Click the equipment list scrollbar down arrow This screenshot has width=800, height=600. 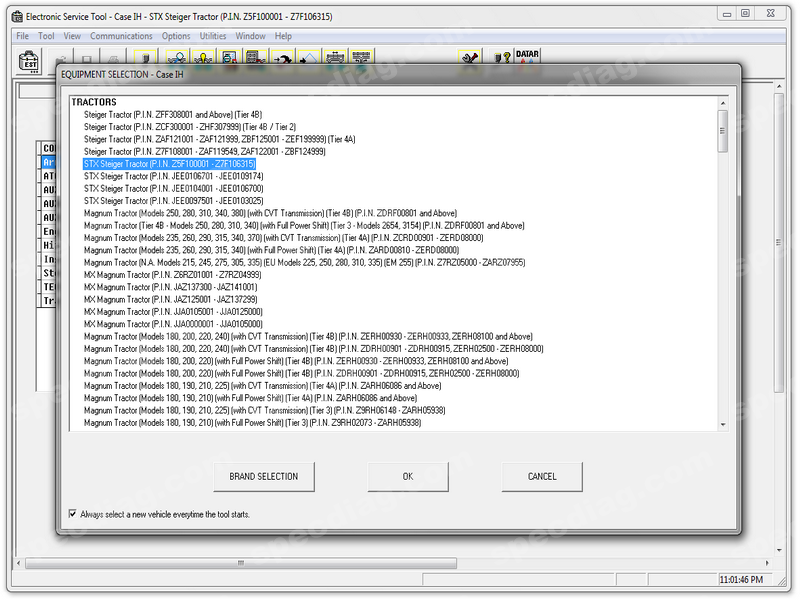723,425
